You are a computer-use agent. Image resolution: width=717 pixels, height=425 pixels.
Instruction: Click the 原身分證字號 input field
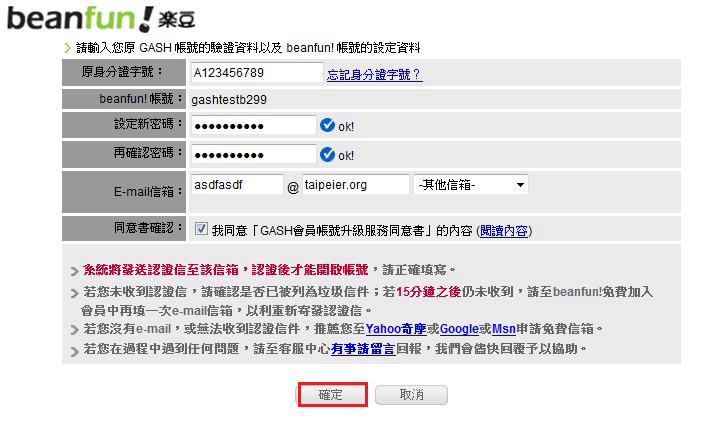pyautogui.click(x=255, y=73)
